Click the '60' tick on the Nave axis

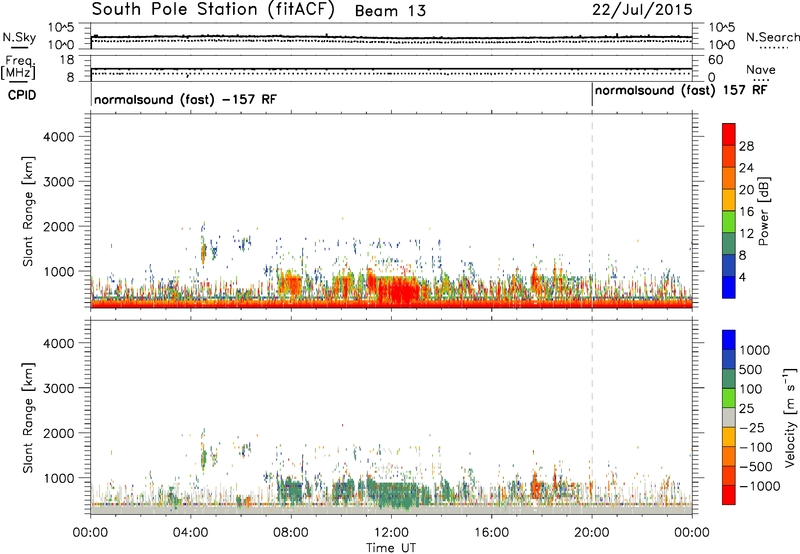click(x=715, y=60)
